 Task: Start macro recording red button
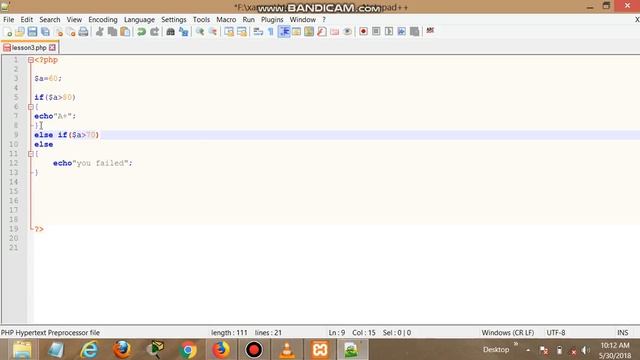click(363, 32)
